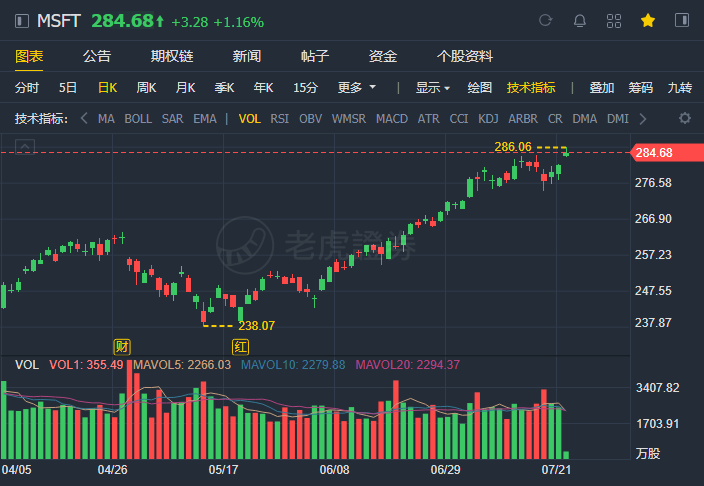Screen dimensions: 704x486
Task: Click VOL1: 355.49 legend value
Action: coord(86,365)
